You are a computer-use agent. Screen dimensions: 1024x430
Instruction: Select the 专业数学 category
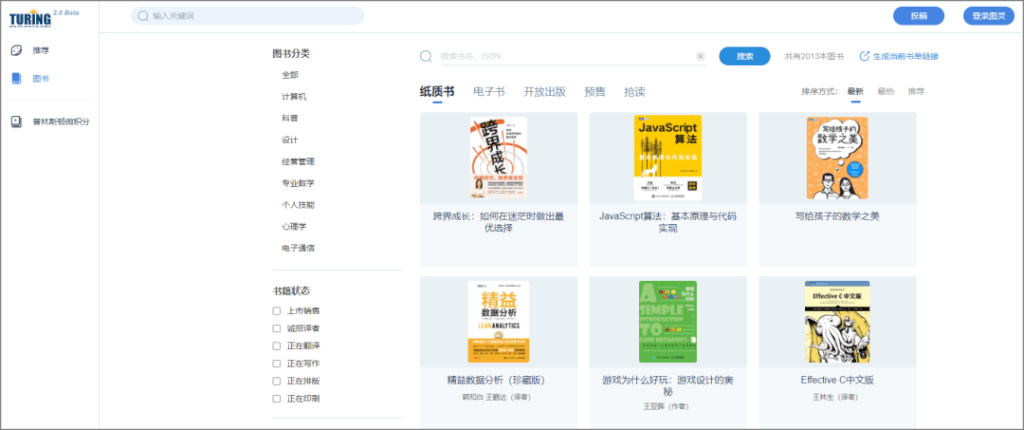(x=298, y=183)
